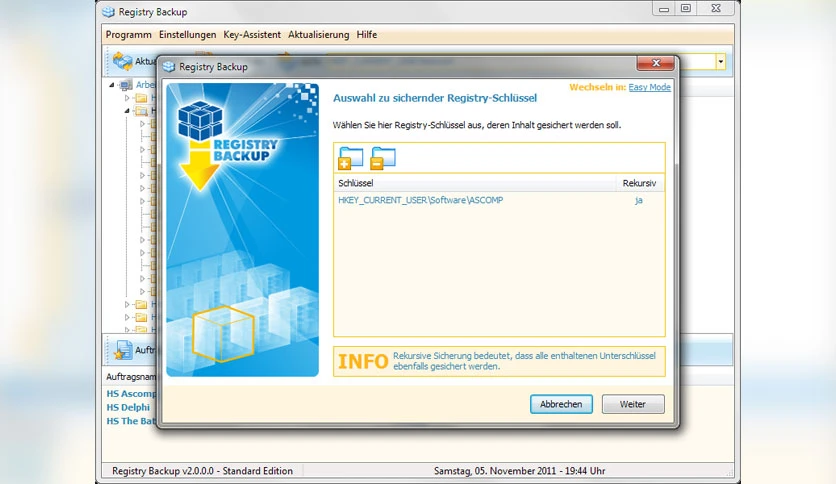Click the Auftragsname column header in main window
This screenshot has width=836, height=484.
(x=131, y=377)
